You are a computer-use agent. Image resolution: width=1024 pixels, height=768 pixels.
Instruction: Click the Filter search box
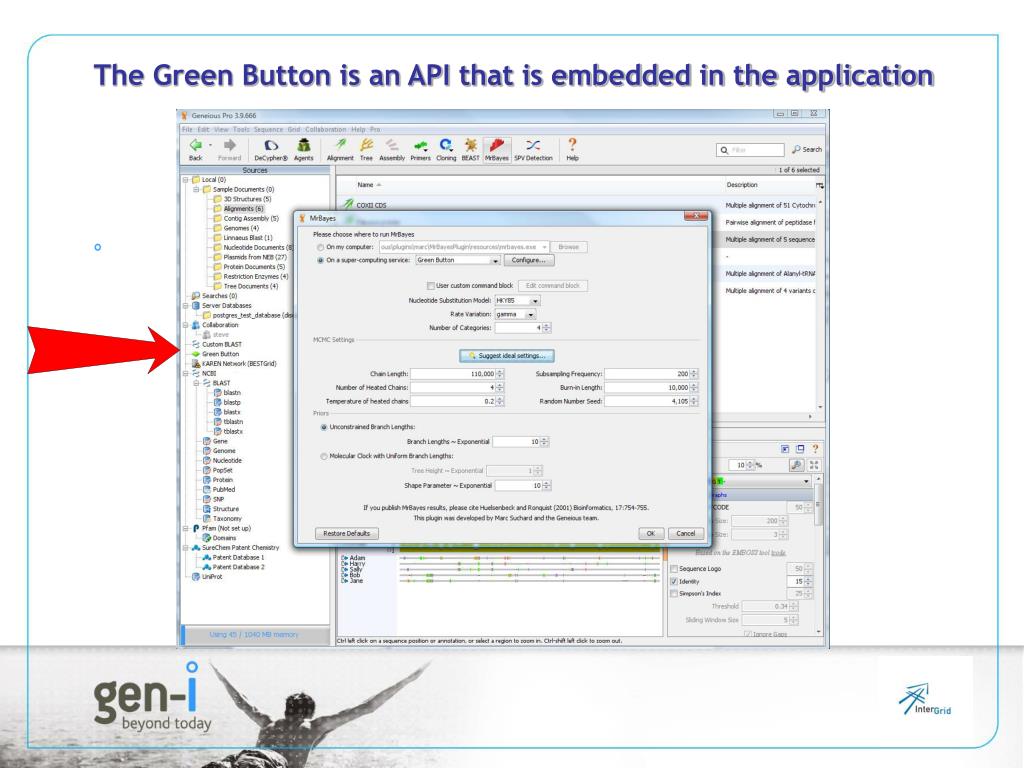(750, 150)
